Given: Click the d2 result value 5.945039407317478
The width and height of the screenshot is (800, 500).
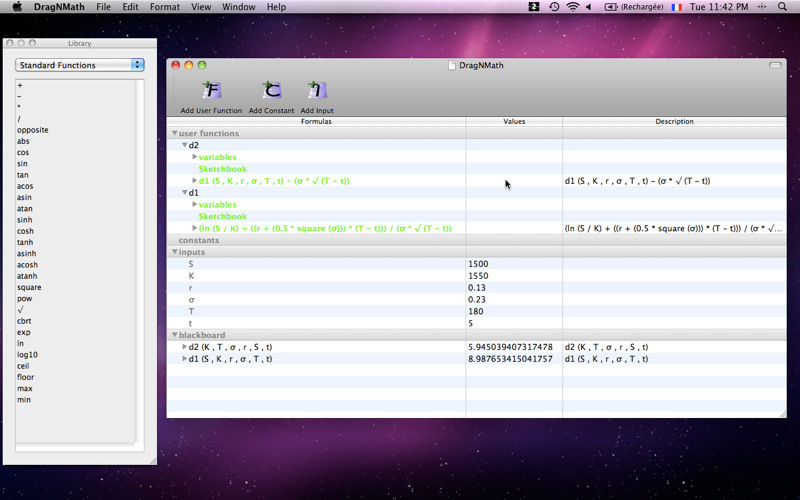Looking at the screenshot, I should click(x=510, y=347).
